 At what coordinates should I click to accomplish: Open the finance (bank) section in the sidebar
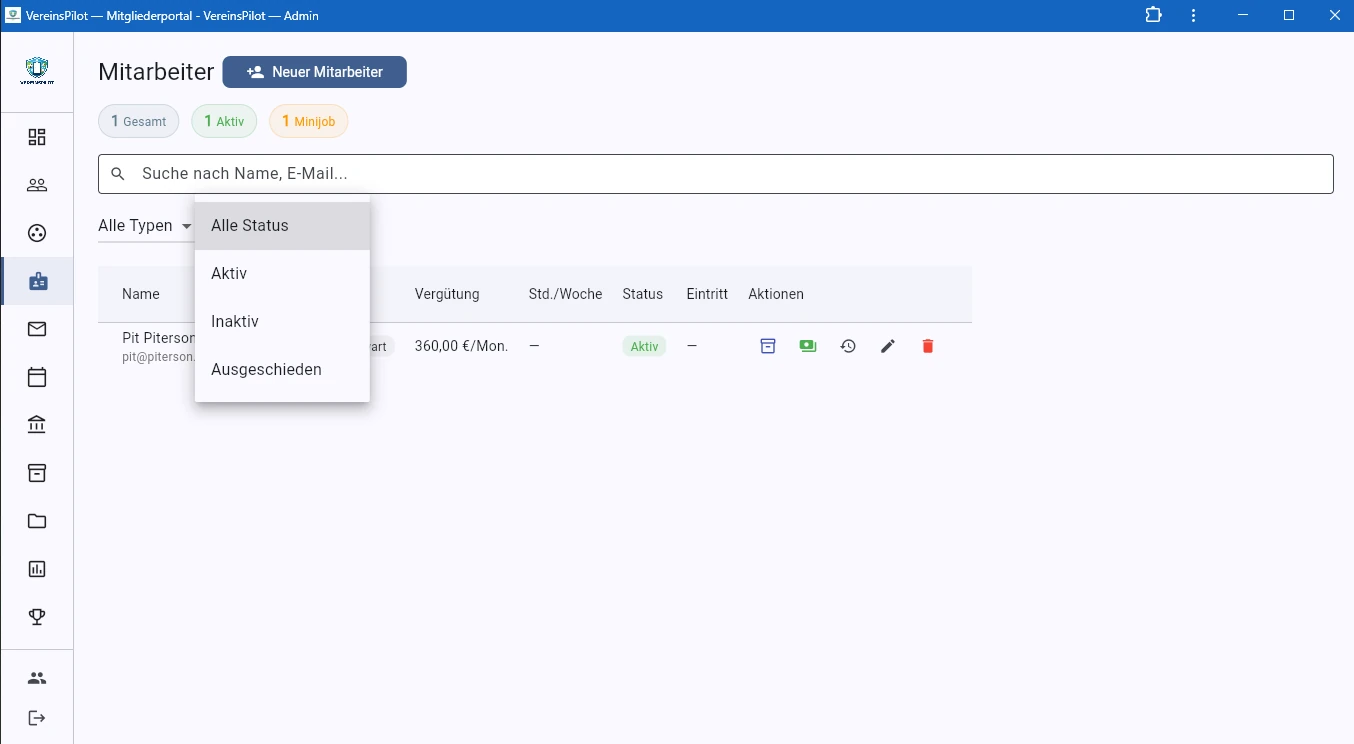coord(37,424)
